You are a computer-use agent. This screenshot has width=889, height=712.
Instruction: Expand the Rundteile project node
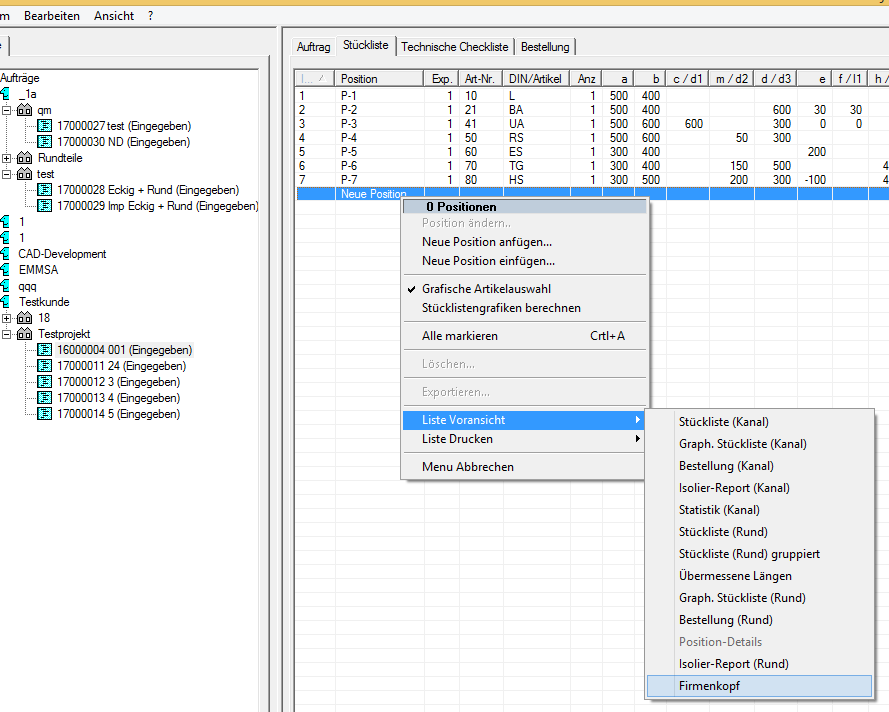tap(6, 158)
